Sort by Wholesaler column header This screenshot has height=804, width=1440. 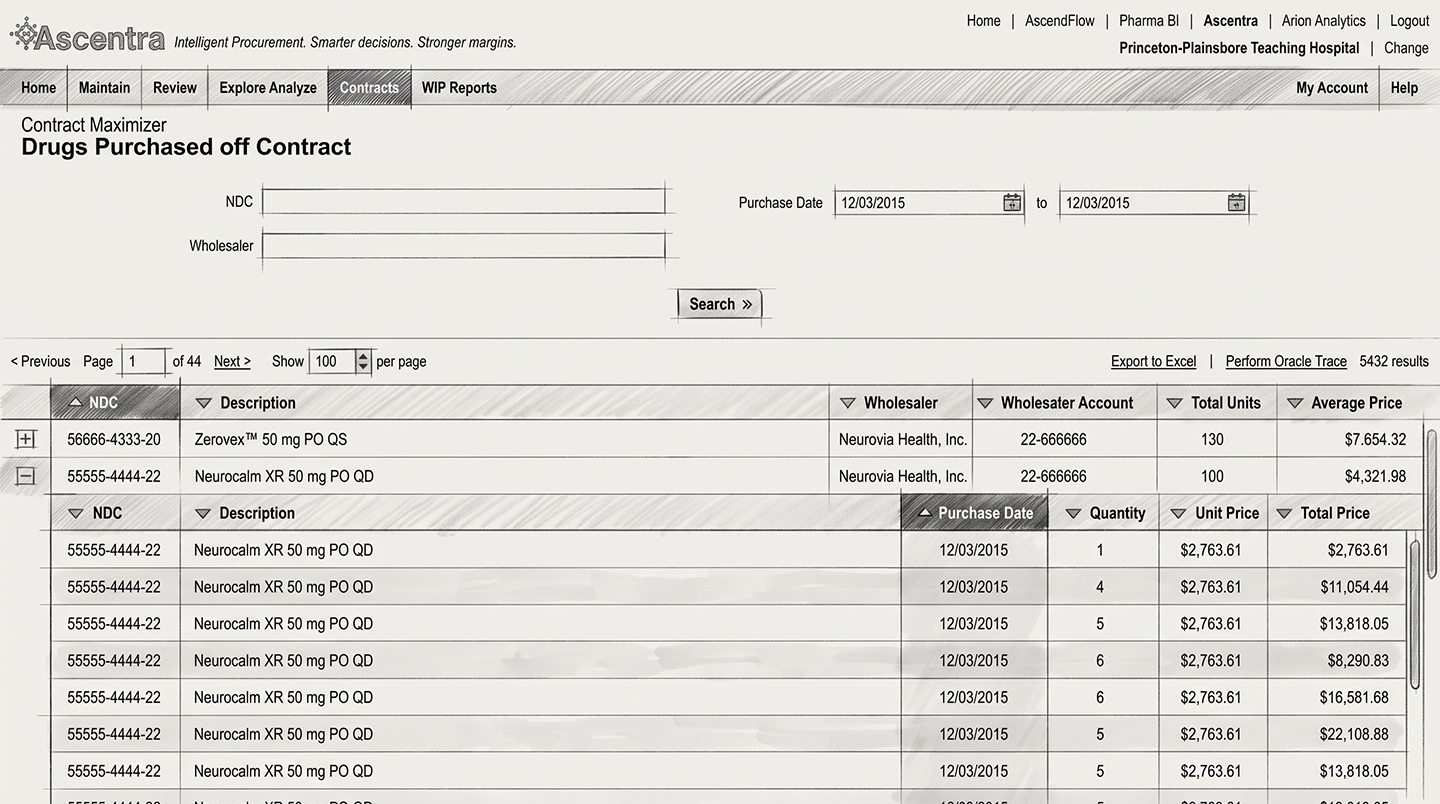tap(900, 403)
